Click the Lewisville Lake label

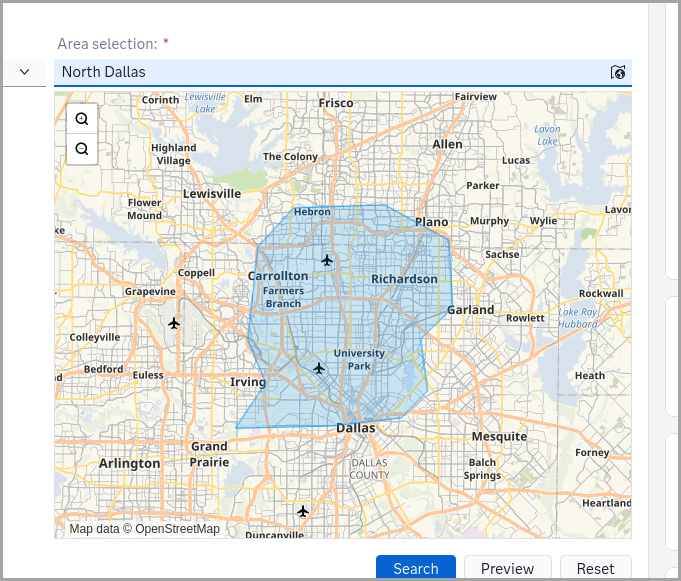205,102
